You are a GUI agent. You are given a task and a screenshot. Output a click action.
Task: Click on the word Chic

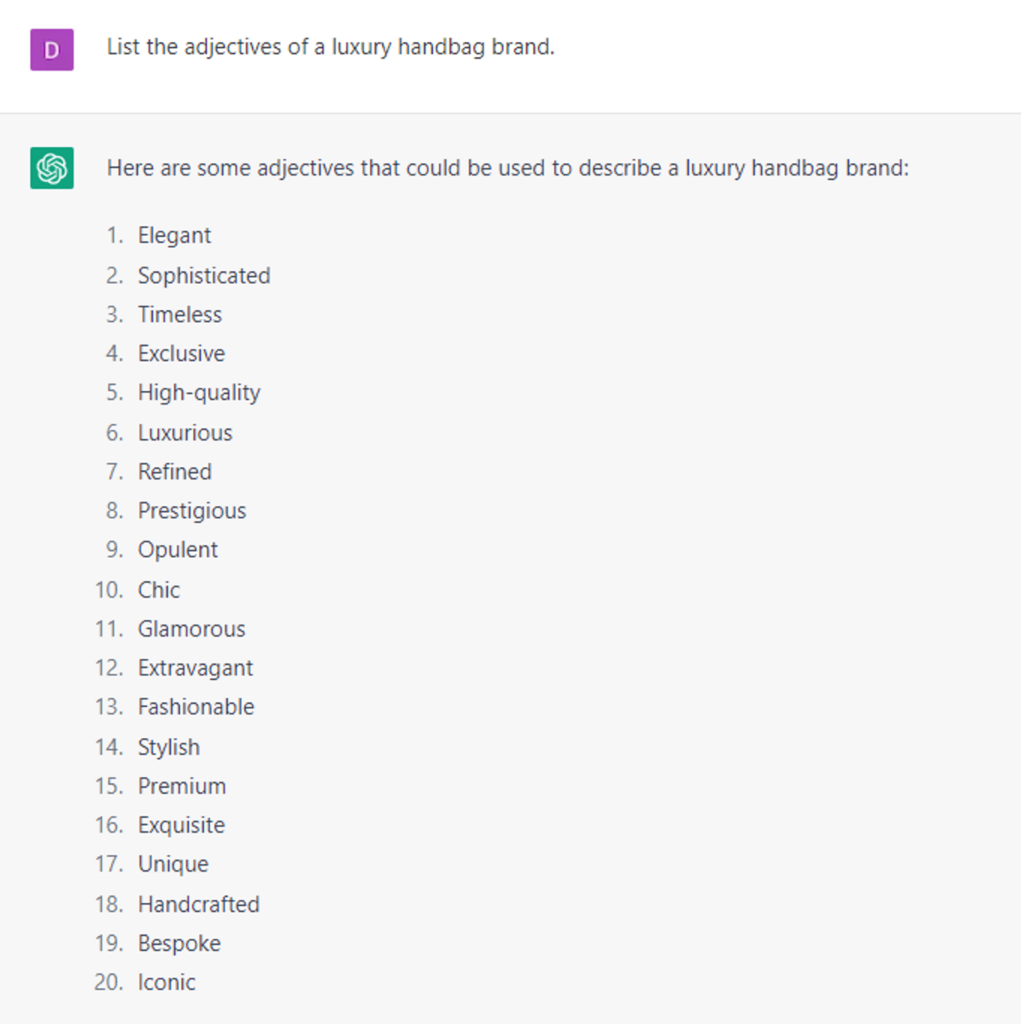tap(159, 590)
